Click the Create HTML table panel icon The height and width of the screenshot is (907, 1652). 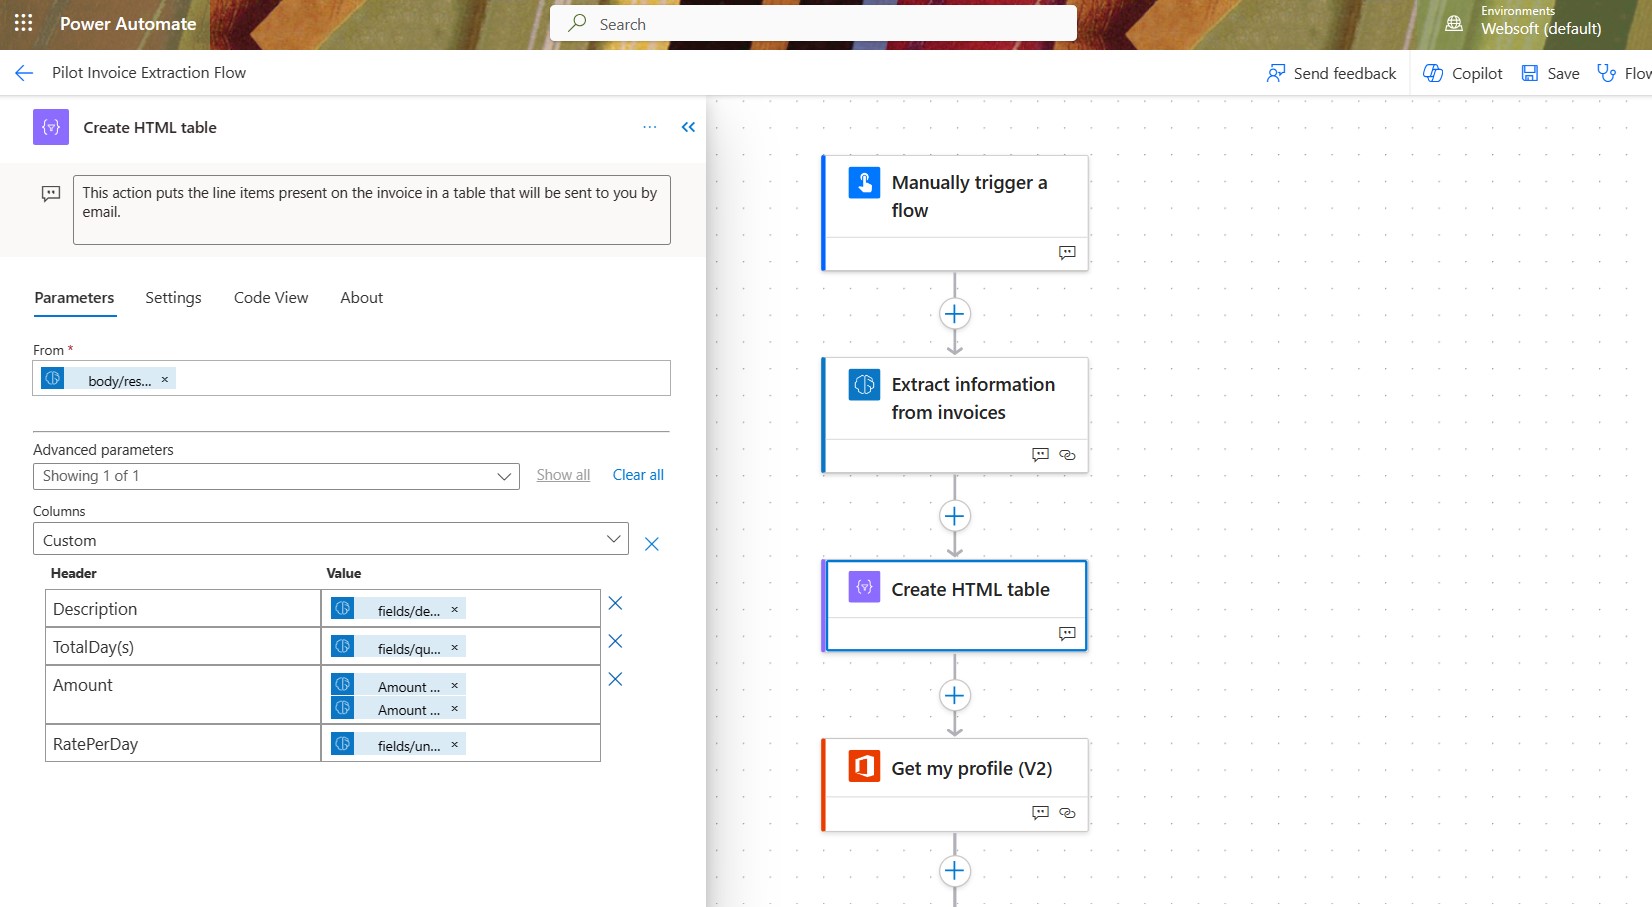pos(51,127)
